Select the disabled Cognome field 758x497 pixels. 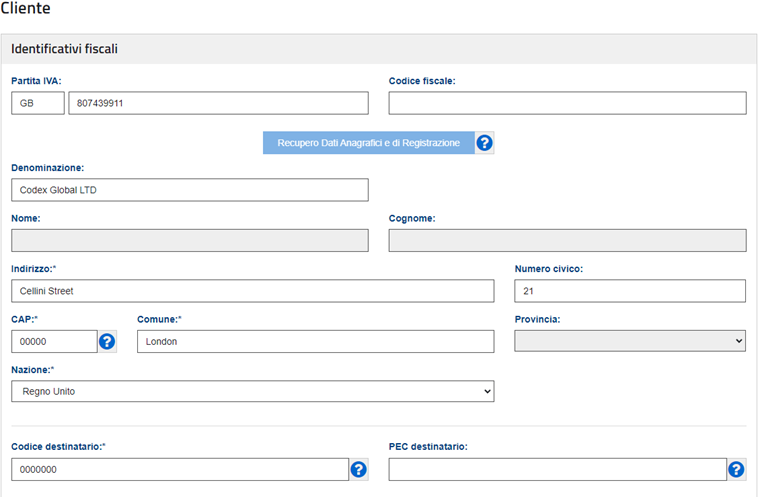click(568, 240)
